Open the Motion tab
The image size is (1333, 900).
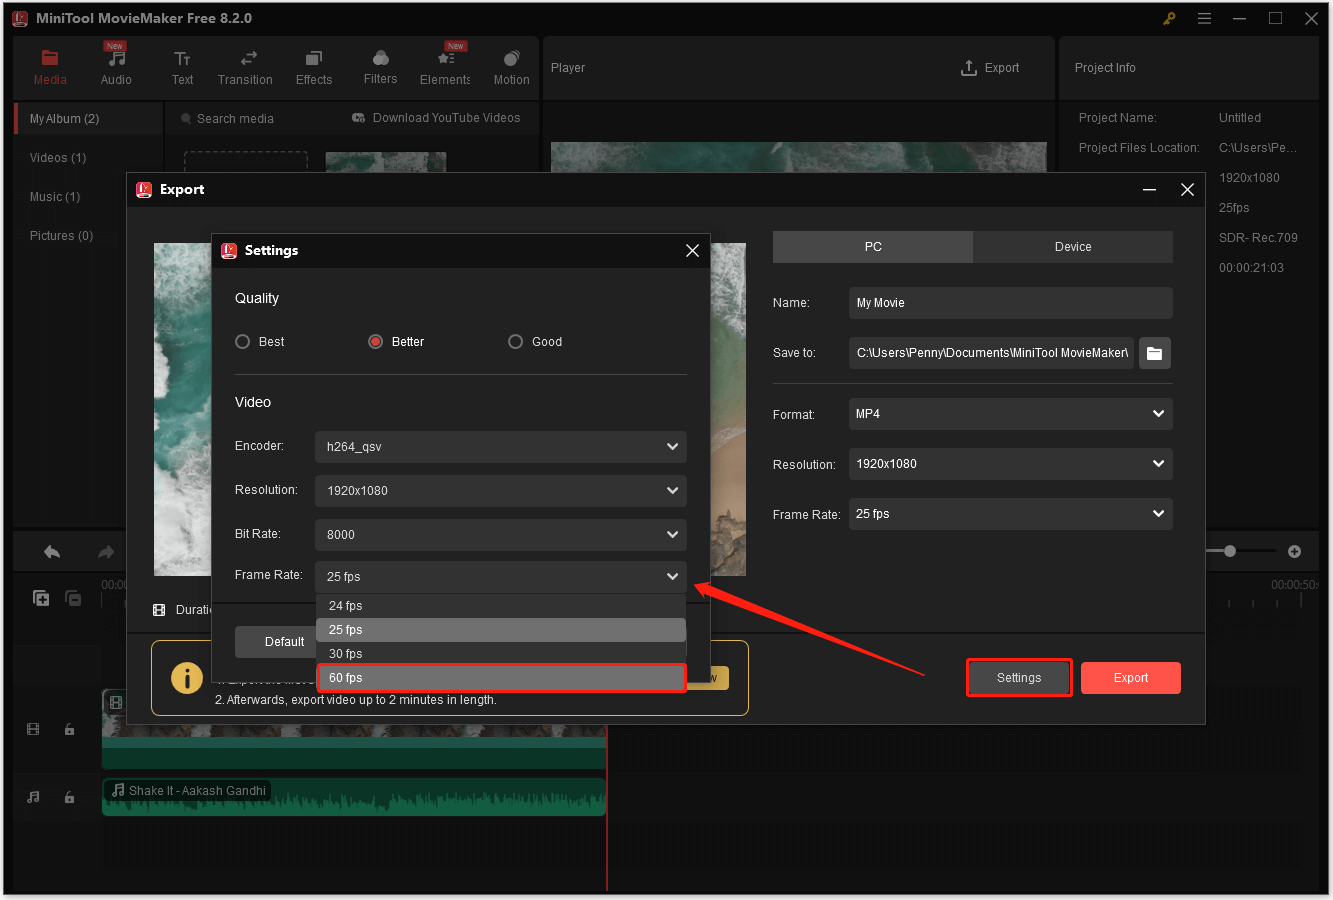coord(511,67)
